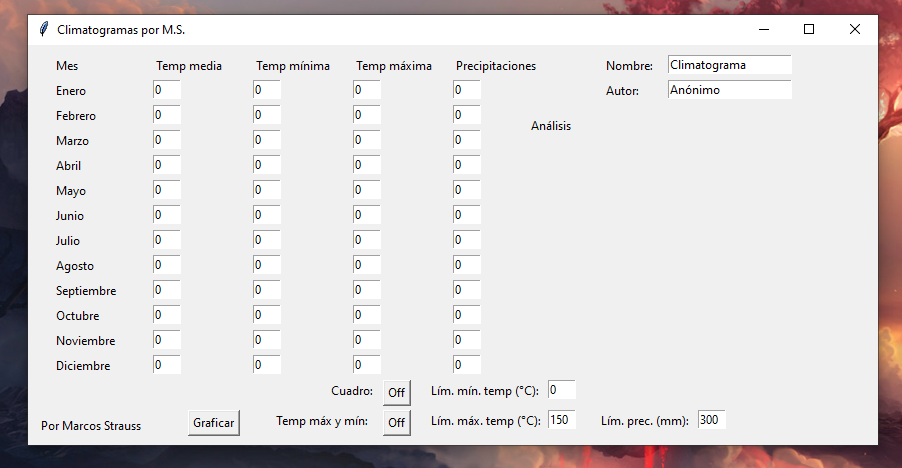
Task: Select Enero Temp máxima field
Action: click(367, 90)
